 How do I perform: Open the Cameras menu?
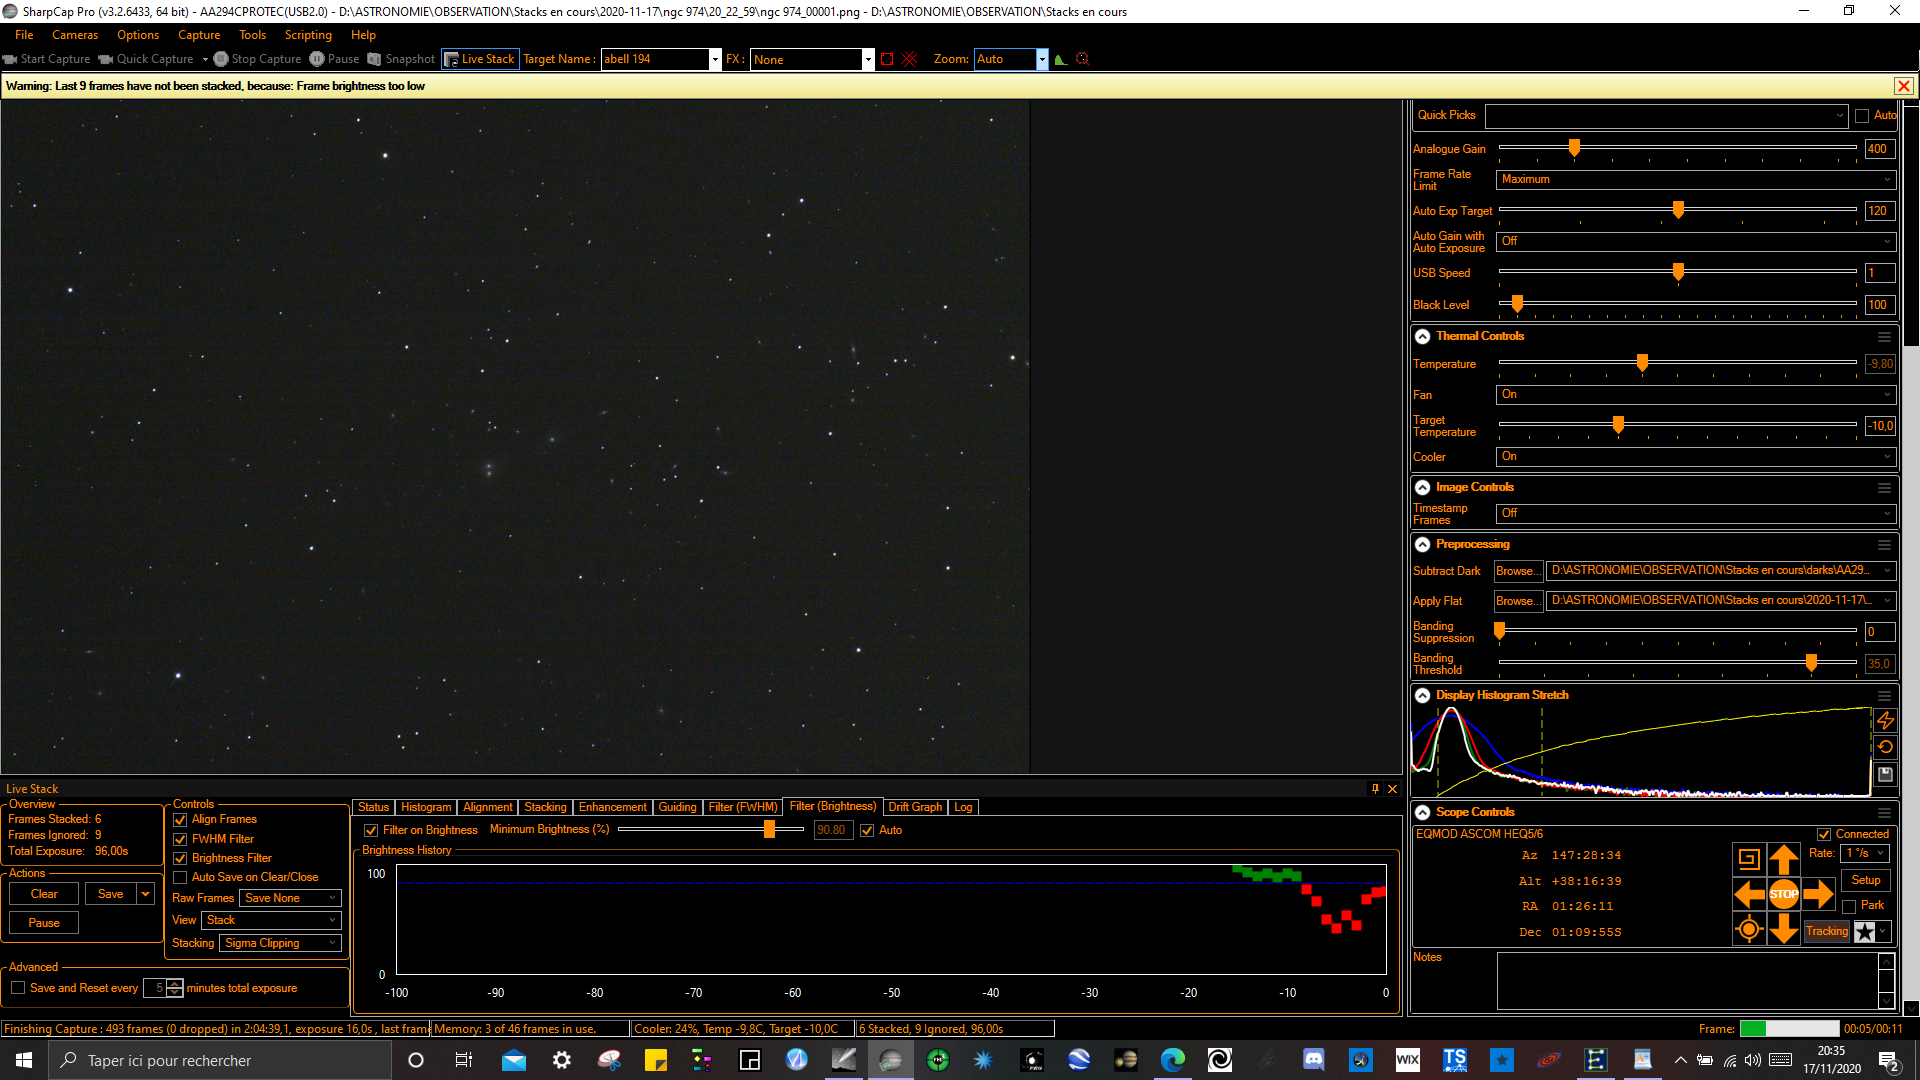coord(75,35)
